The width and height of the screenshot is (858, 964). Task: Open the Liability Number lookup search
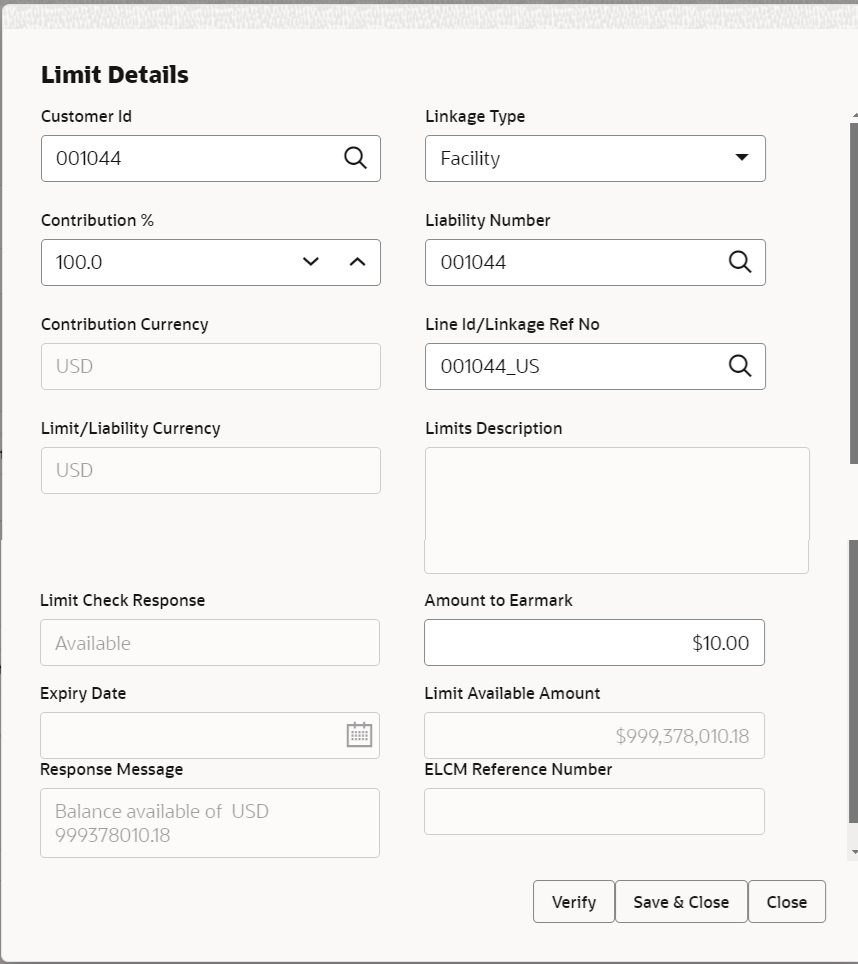740,262
